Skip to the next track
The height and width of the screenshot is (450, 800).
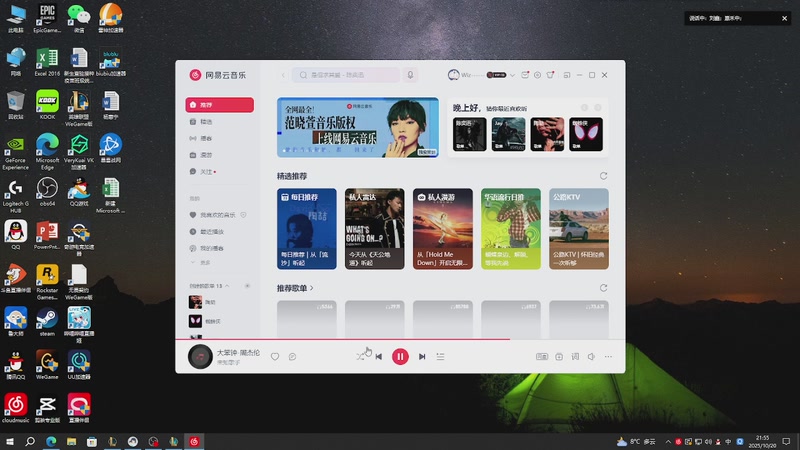[x=422, y=357]
